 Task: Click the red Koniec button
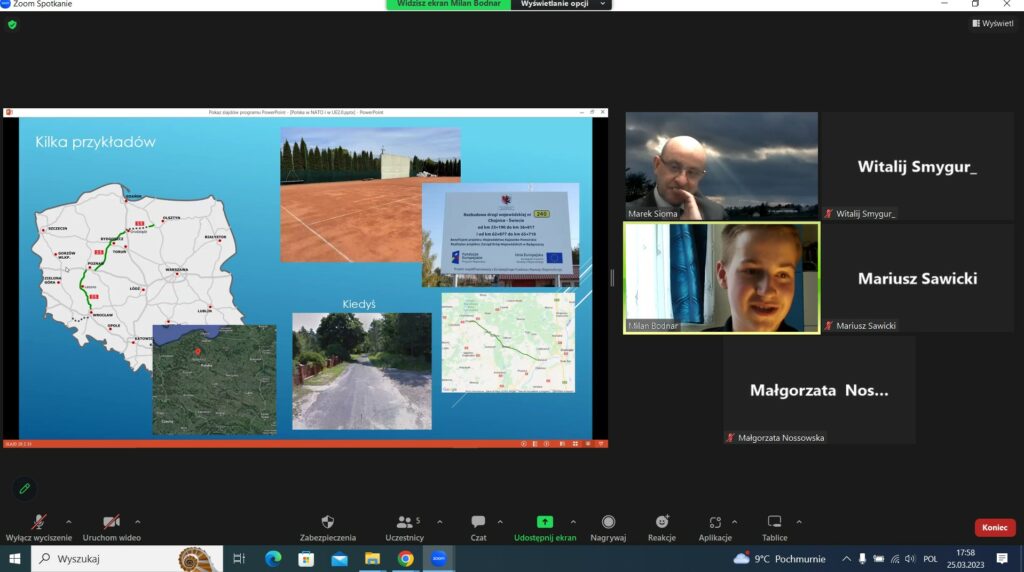[x=994, y=527]
